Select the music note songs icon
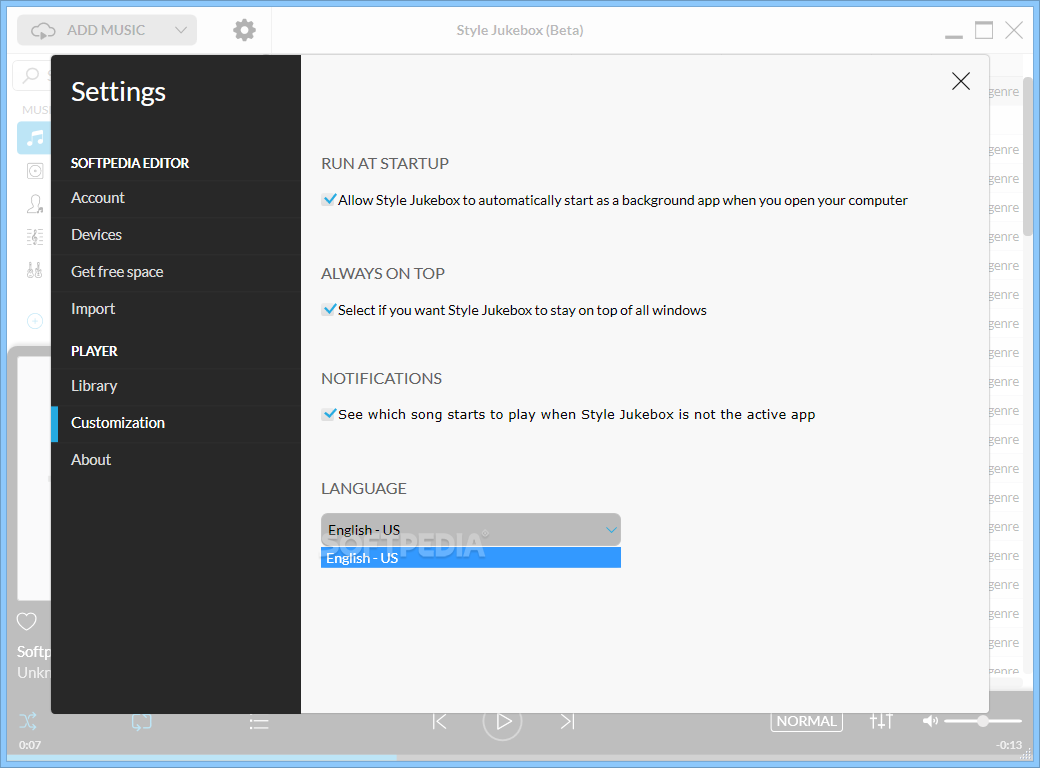The width and height of the screenshot is (1040, 768). pyautogui.click(x=34, y=138)
